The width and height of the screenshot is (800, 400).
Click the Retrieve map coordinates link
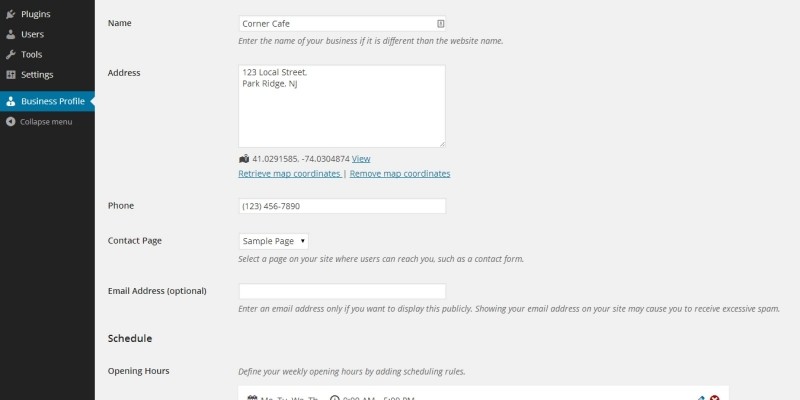click(289, 173)
